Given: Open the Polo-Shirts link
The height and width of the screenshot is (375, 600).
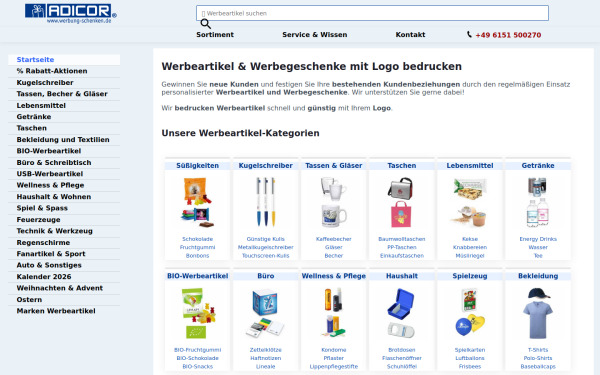Looking at the screenshot, I should click(538, 359).
